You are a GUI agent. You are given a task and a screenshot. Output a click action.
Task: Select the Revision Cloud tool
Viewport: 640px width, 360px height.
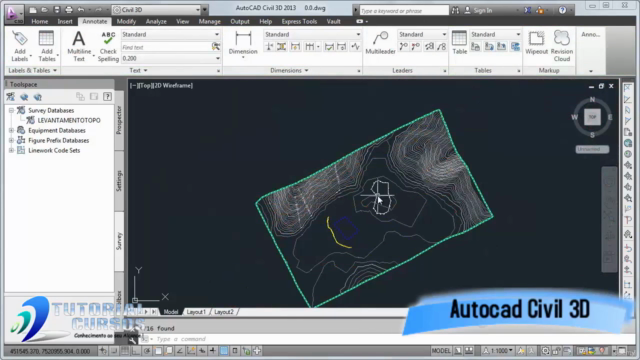pos(562,46)
